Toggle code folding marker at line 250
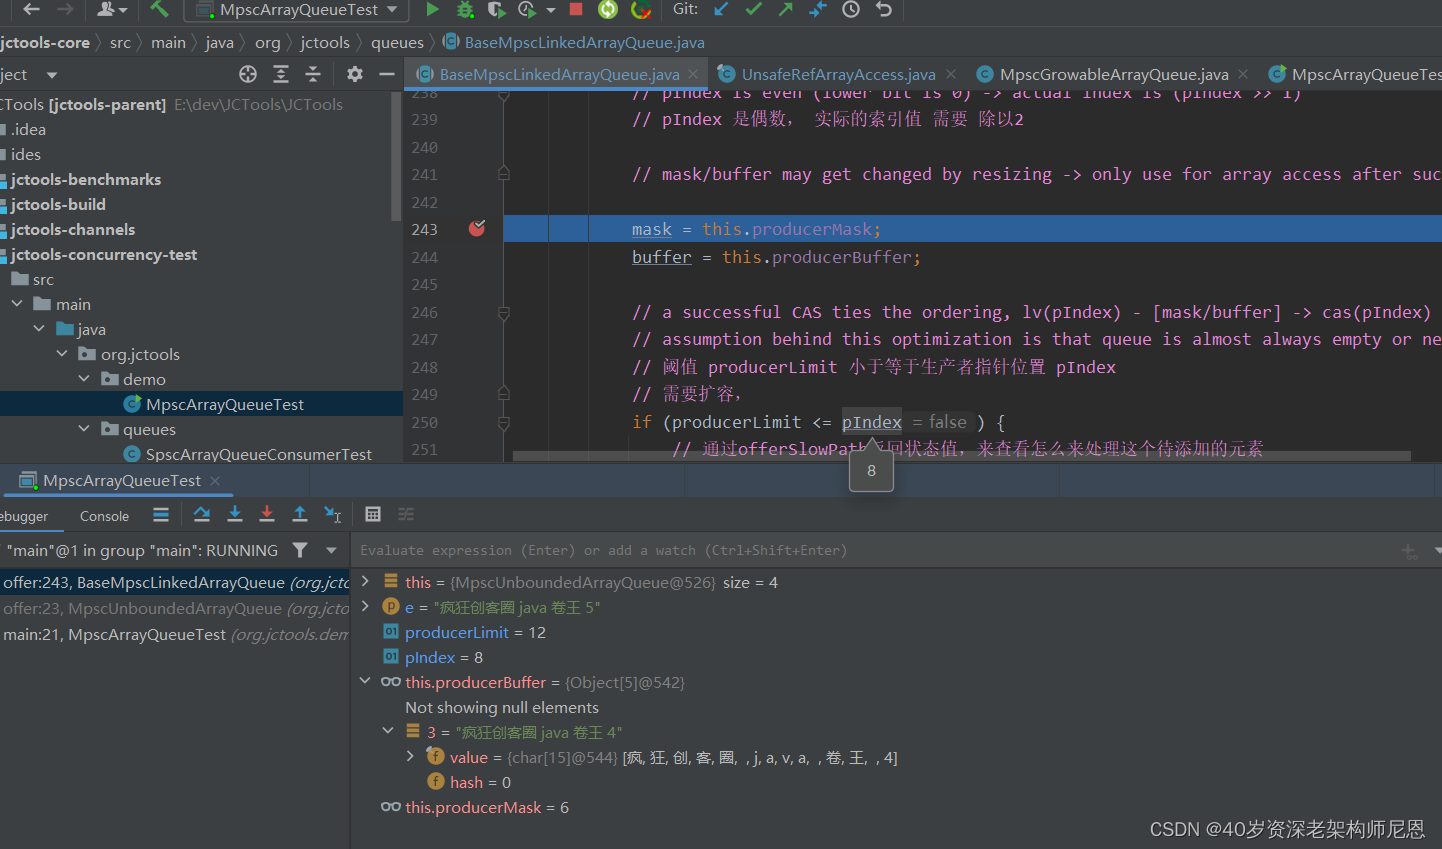 (504, 423)
